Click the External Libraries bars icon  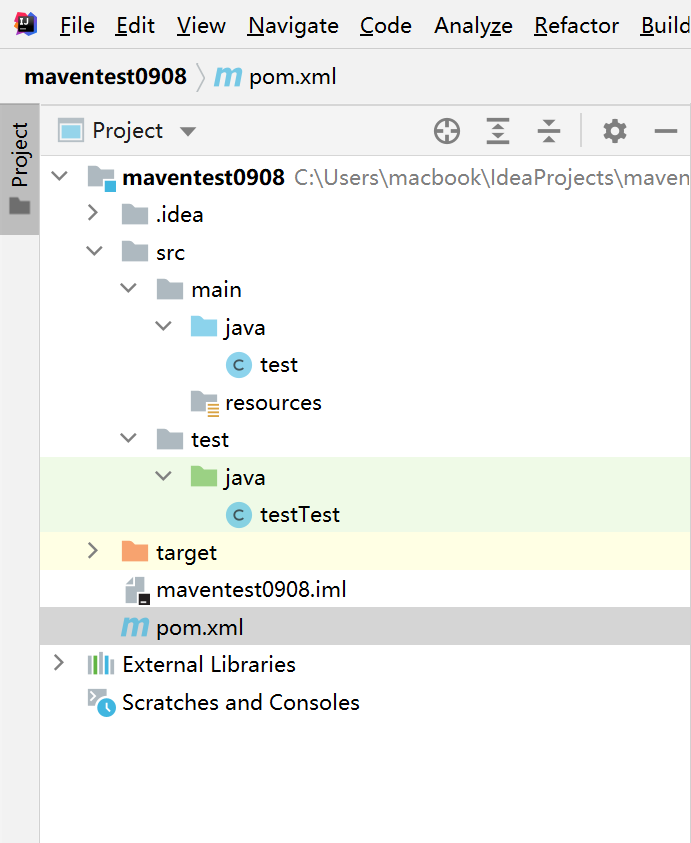(x=101, y=664)
